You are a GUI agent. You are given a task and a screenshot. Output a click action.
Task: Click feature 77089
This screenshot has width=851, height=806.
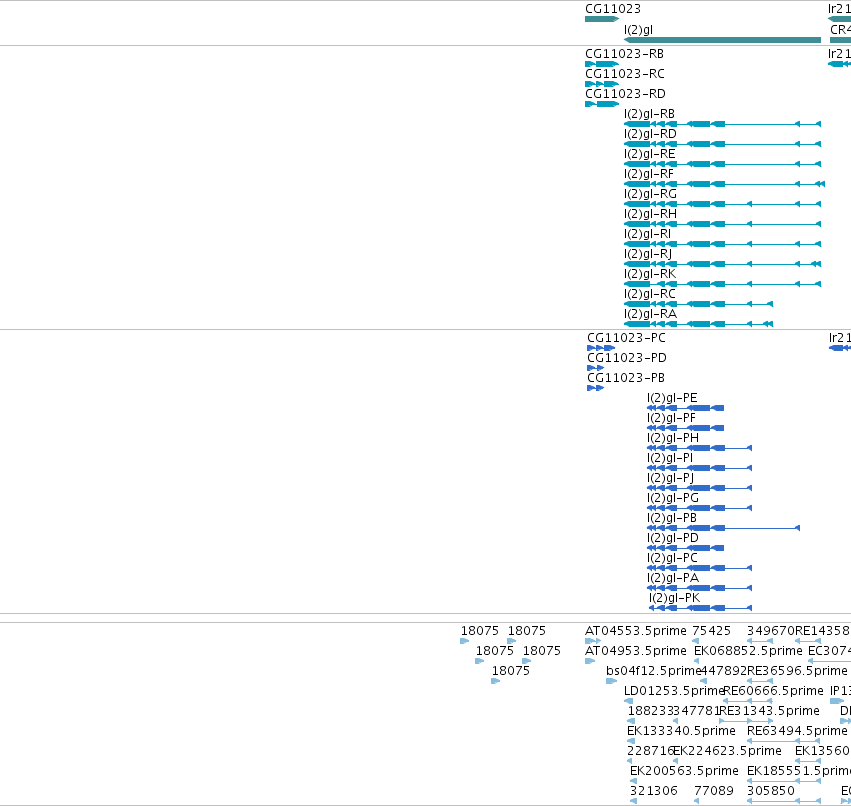click(x=697, y=801)
